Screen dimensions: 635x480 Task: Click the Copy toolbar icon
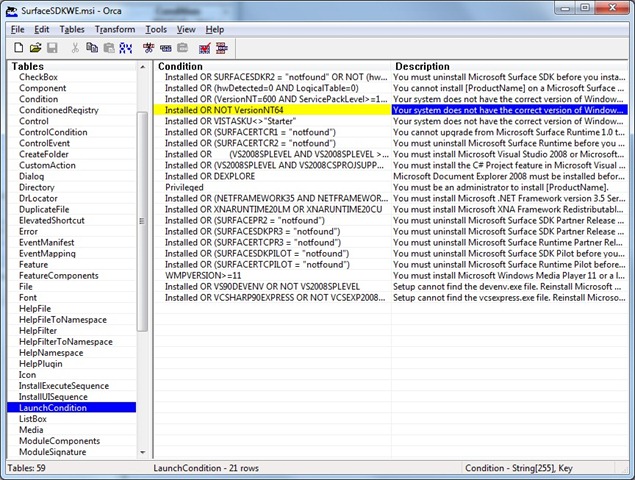(x=92, y=48)
